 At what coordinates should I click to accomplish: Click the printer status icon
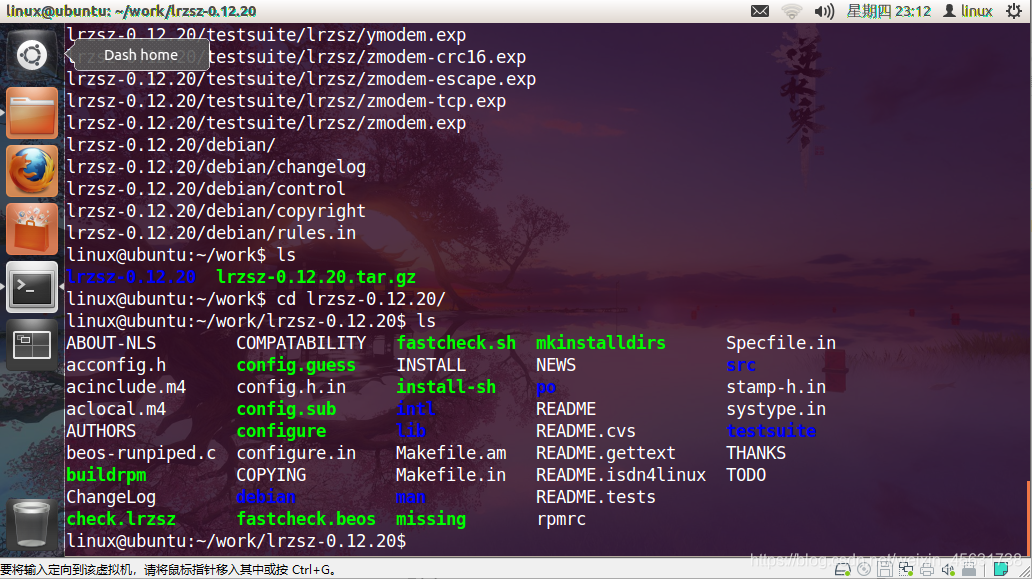(x=929, y=568)
